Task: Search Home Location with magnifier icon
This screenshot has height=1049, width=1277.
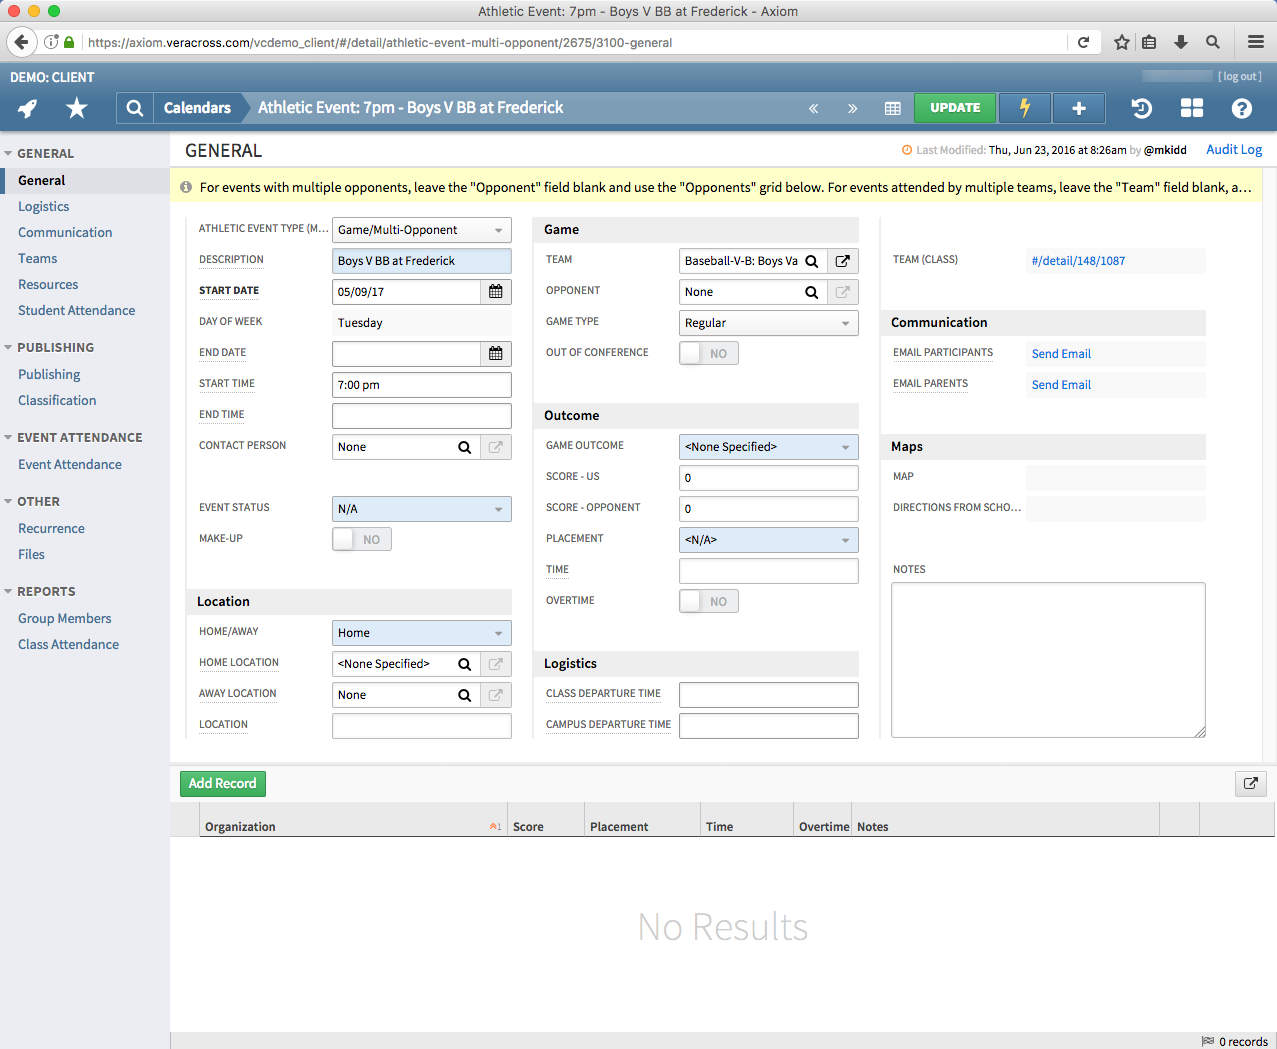Action: click(x=465, y=664)
